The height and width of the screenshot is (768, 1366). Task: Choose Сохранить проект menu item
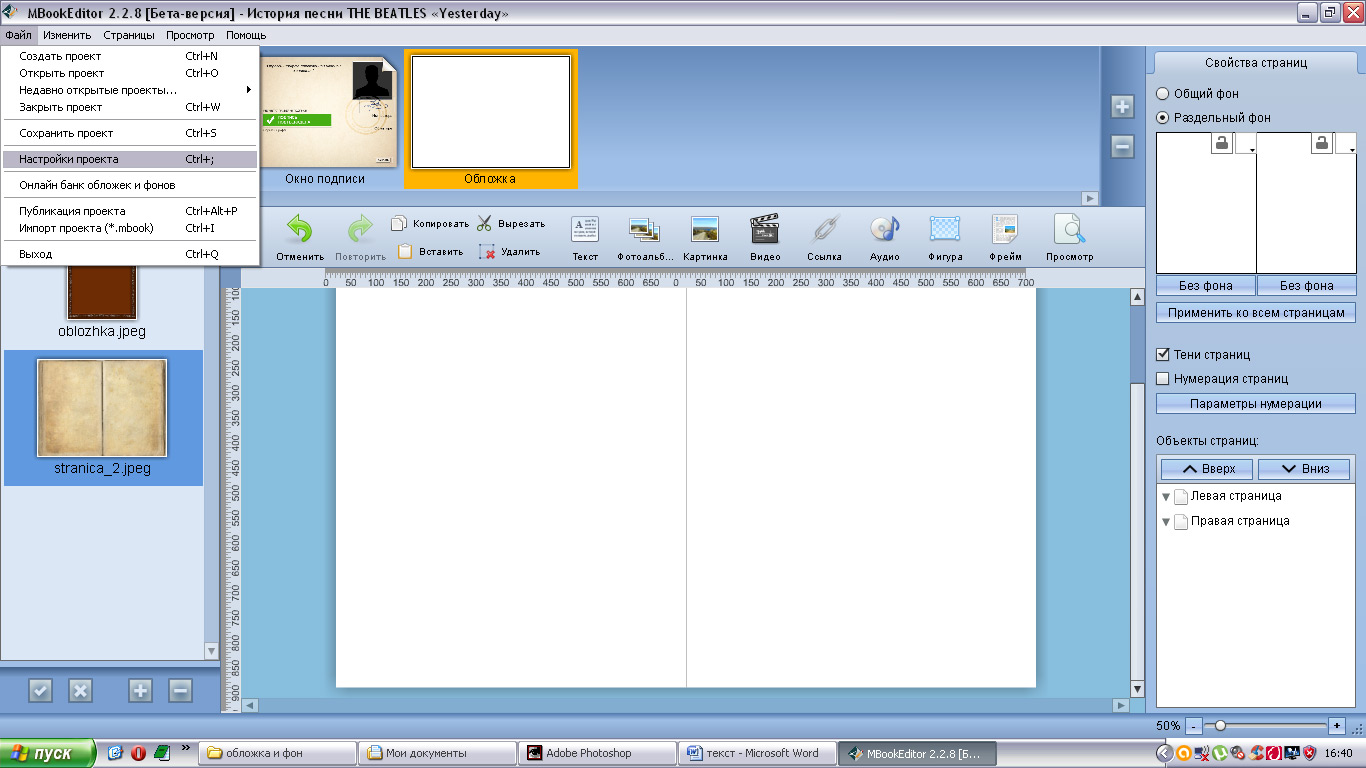pos(130,133)
